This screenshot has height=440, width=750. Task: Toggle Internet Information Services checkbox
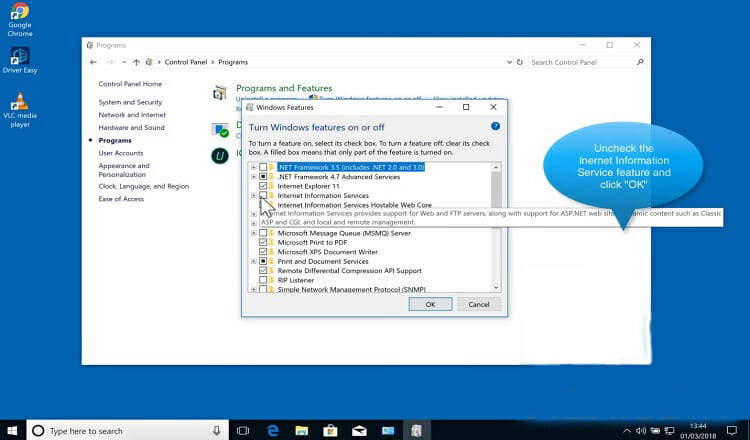tap(263, 195)
